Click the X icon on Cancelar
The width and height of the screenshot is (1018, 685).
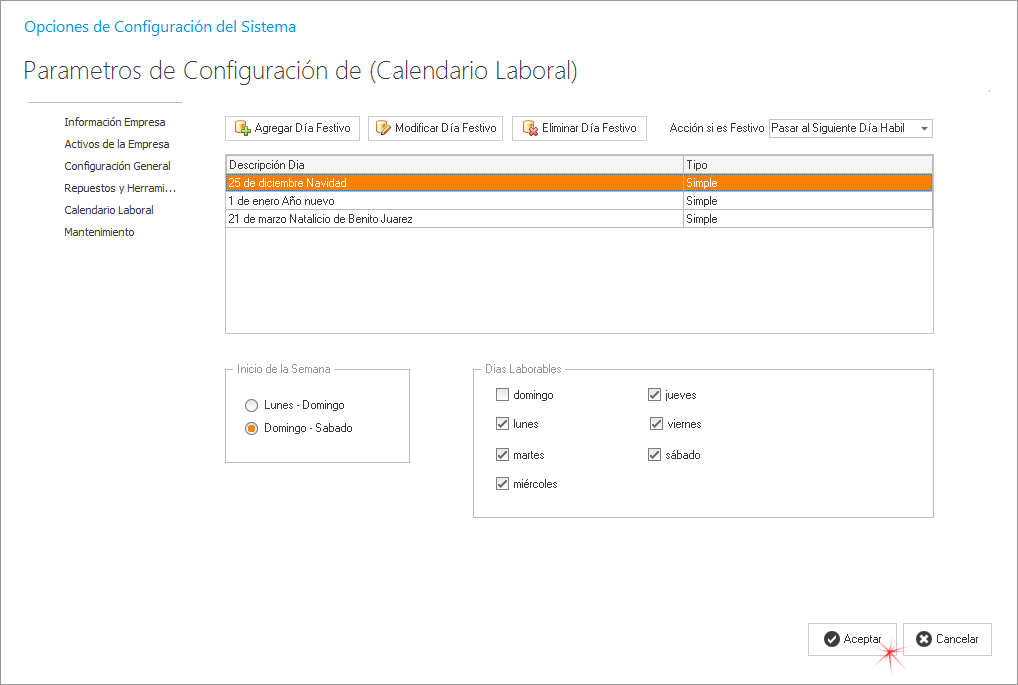(924, 639)
